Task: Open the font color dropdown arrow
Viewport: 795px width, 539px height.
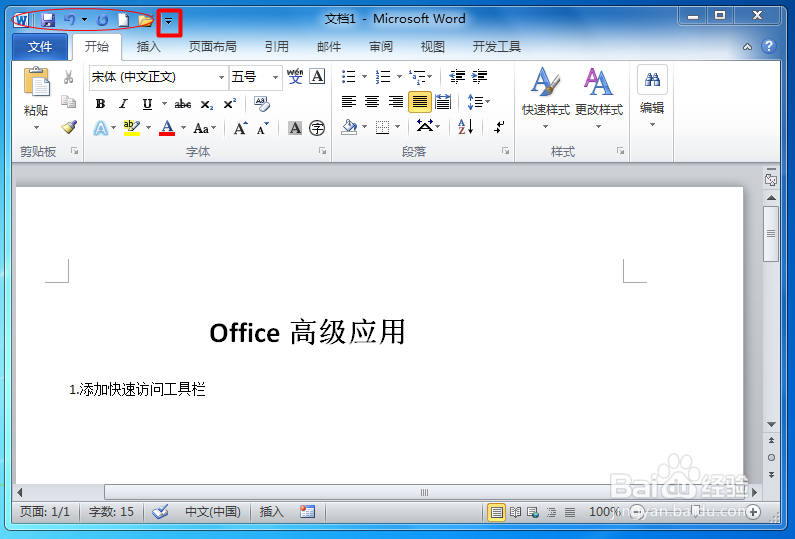Action: [x=184, y=128]
